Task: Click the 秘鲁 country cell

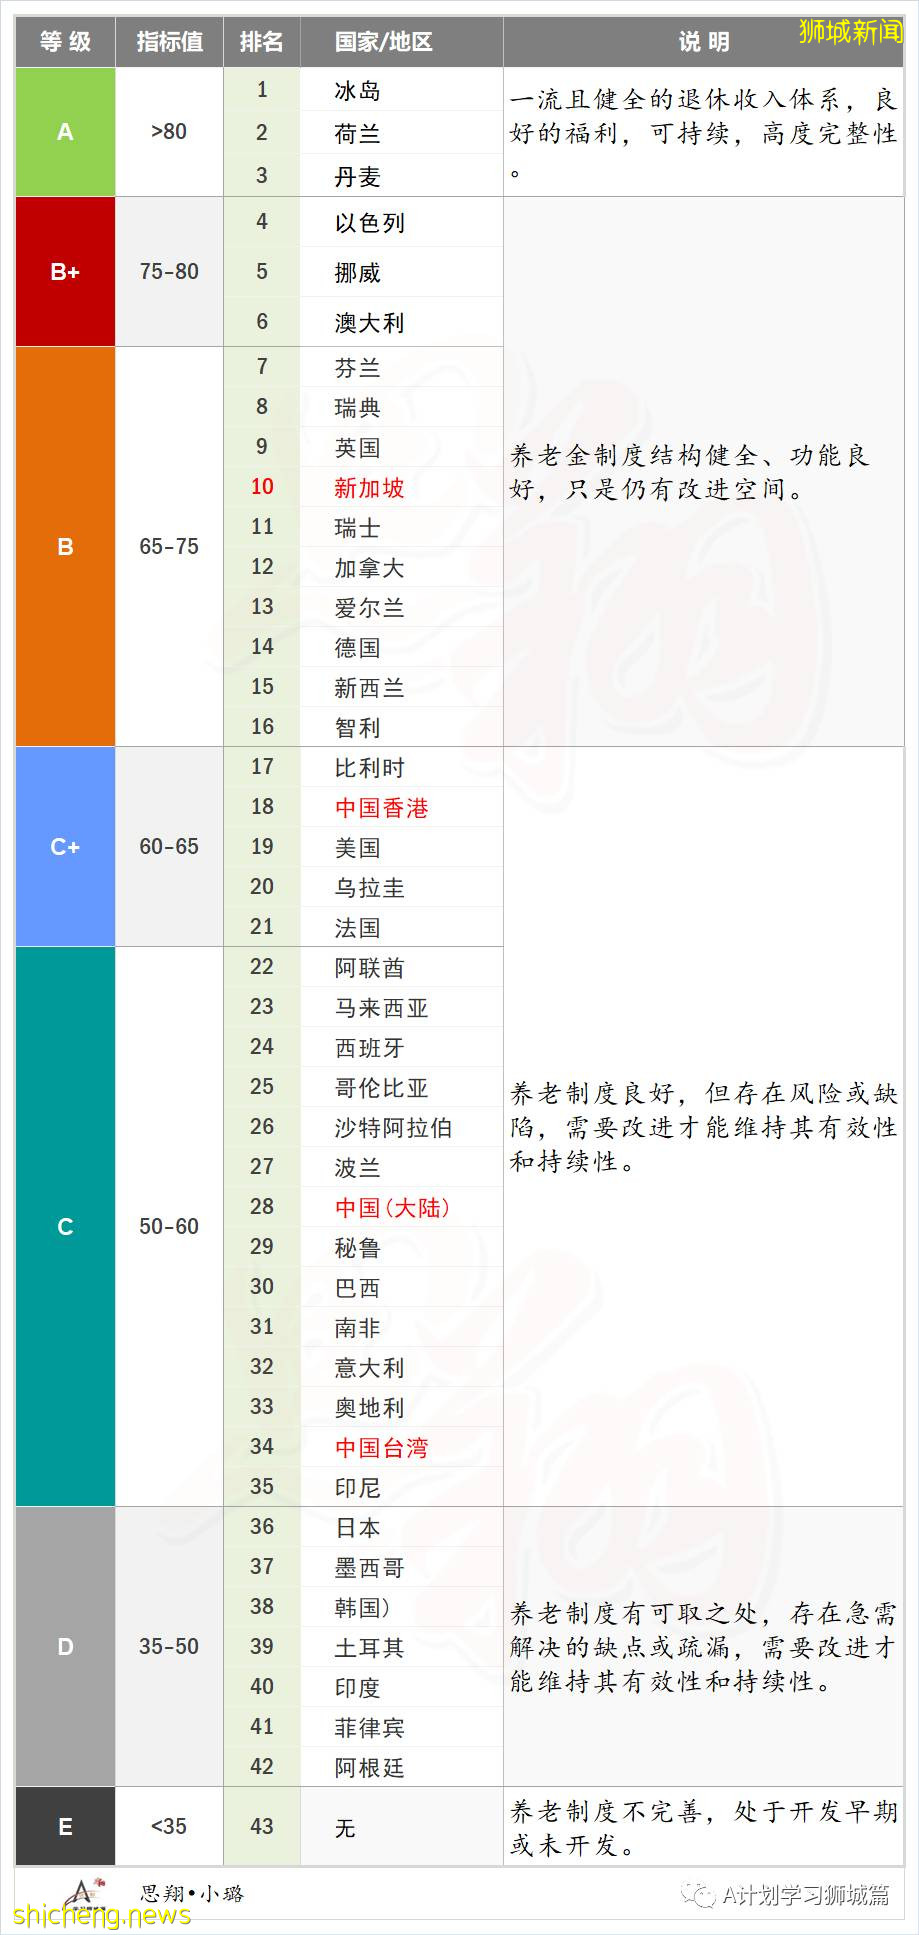Action: (401, 1247)
